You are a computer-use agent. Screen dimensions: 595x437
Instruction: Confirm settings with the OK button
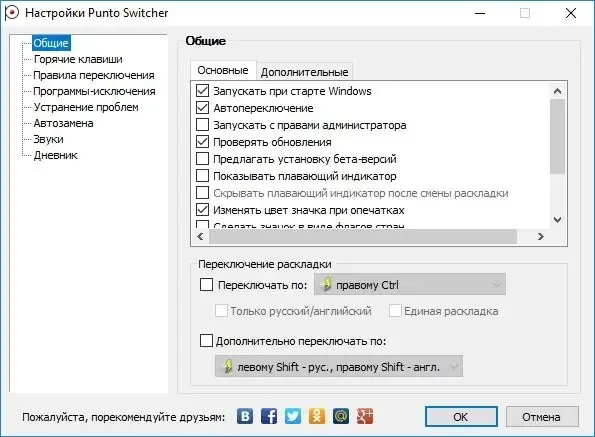(x=461, y=417)
